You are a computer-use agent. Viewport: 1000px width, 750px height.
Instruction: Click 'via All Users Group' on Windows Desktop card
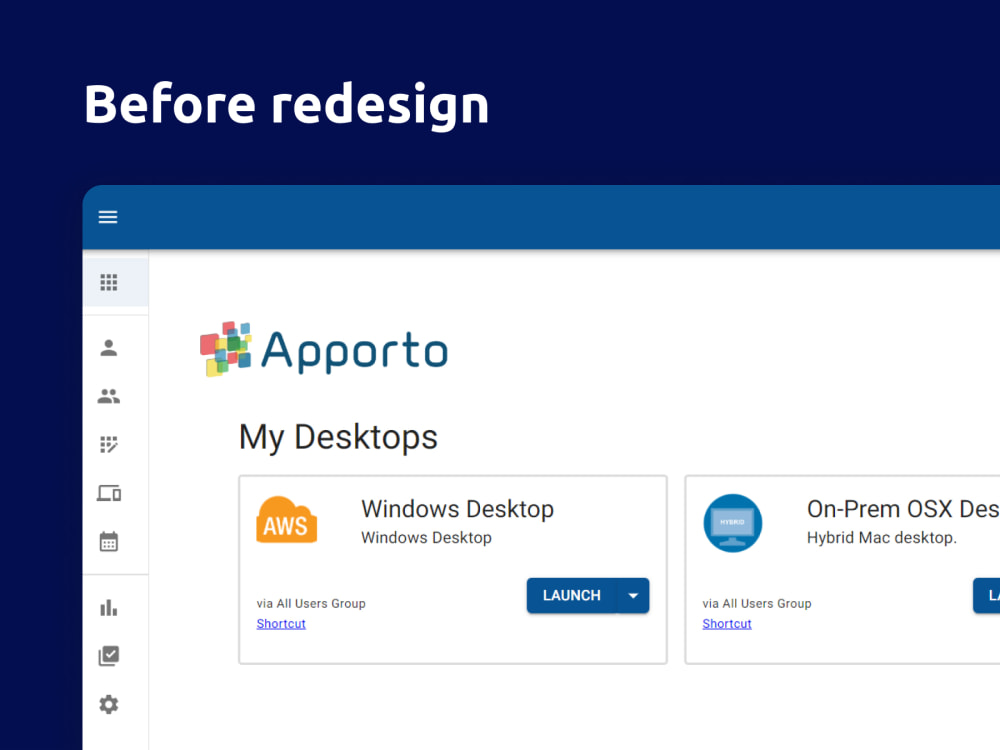(x=311, y=603)
